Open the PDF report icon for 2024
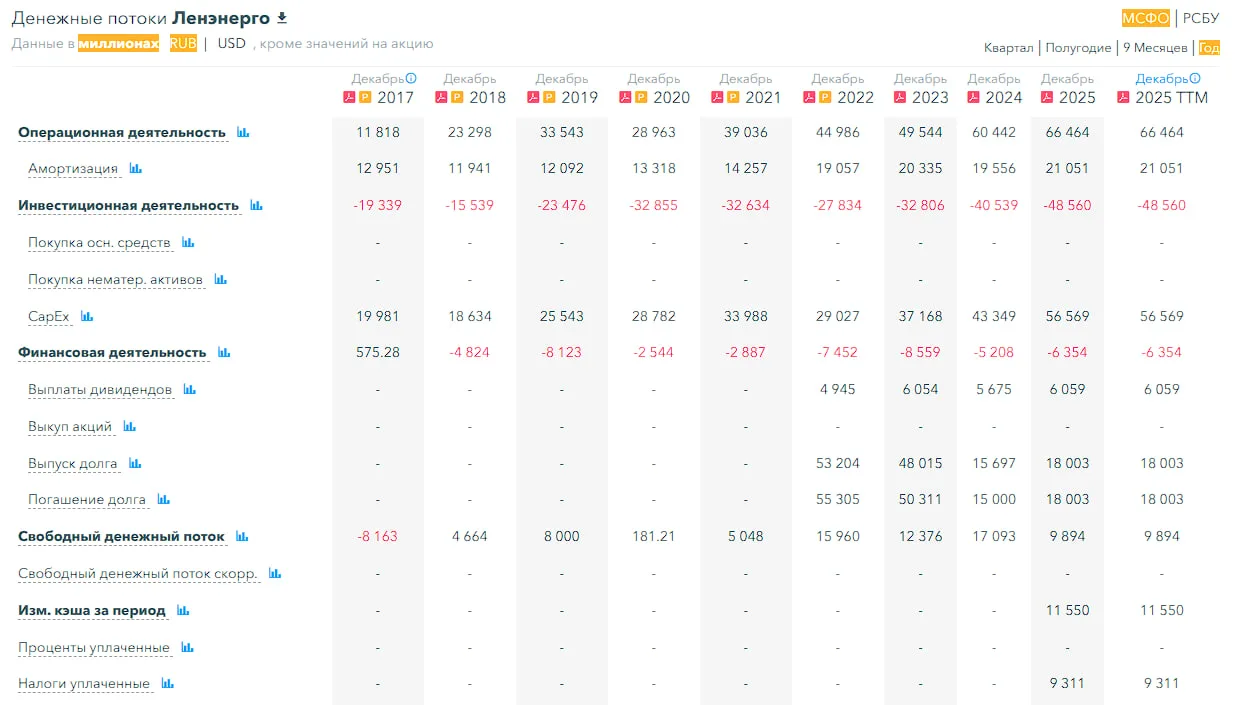This screenshot has width=1235, height=705. 973,97
